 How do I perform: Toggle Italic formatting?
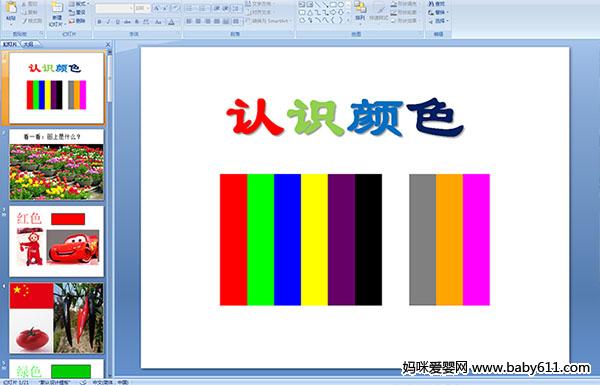pos(108,22)
